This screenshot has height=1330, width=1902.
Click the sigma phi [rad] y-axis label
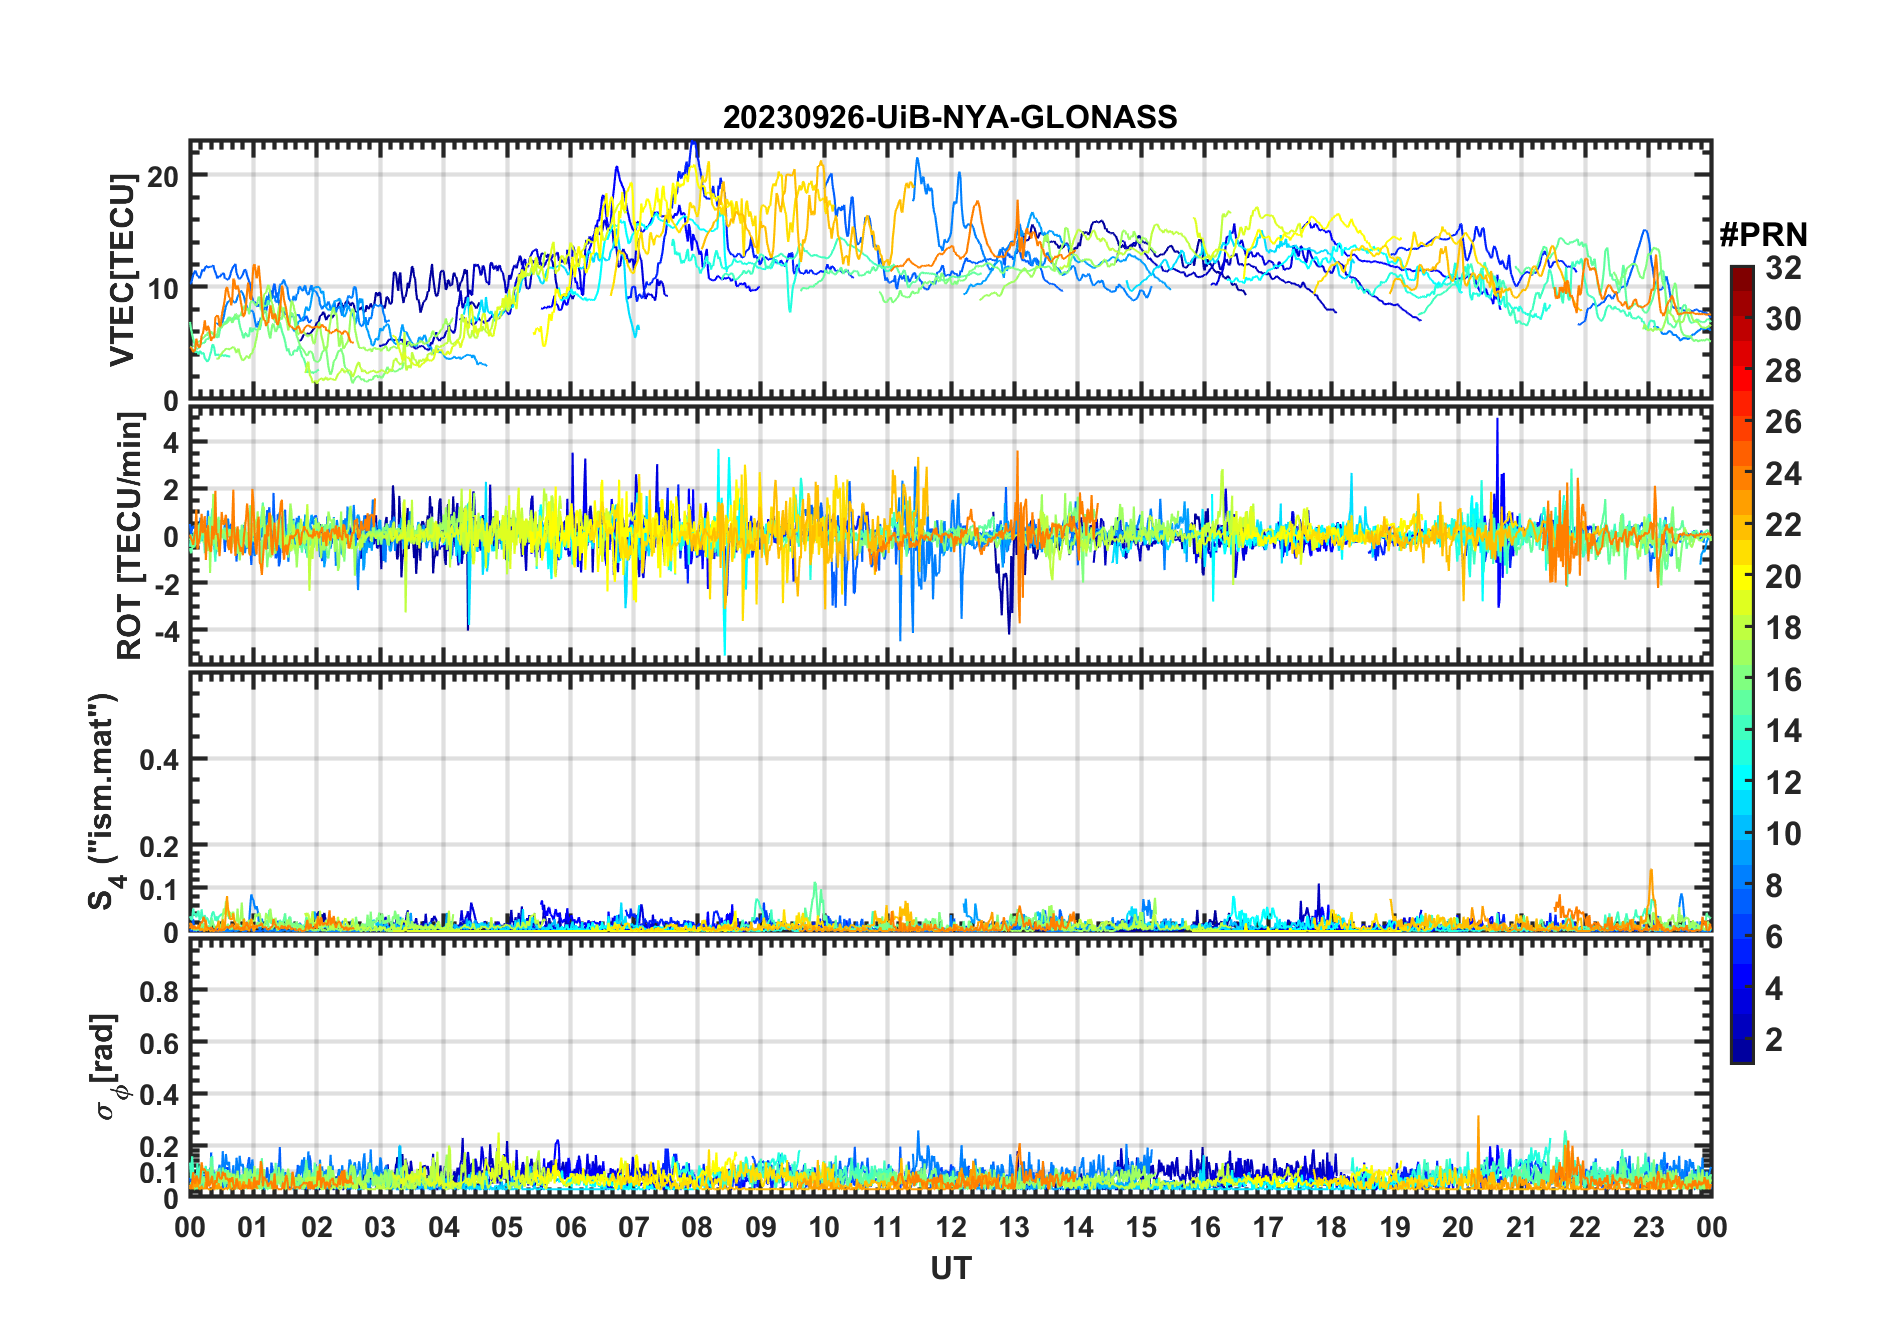(107, 1066)
